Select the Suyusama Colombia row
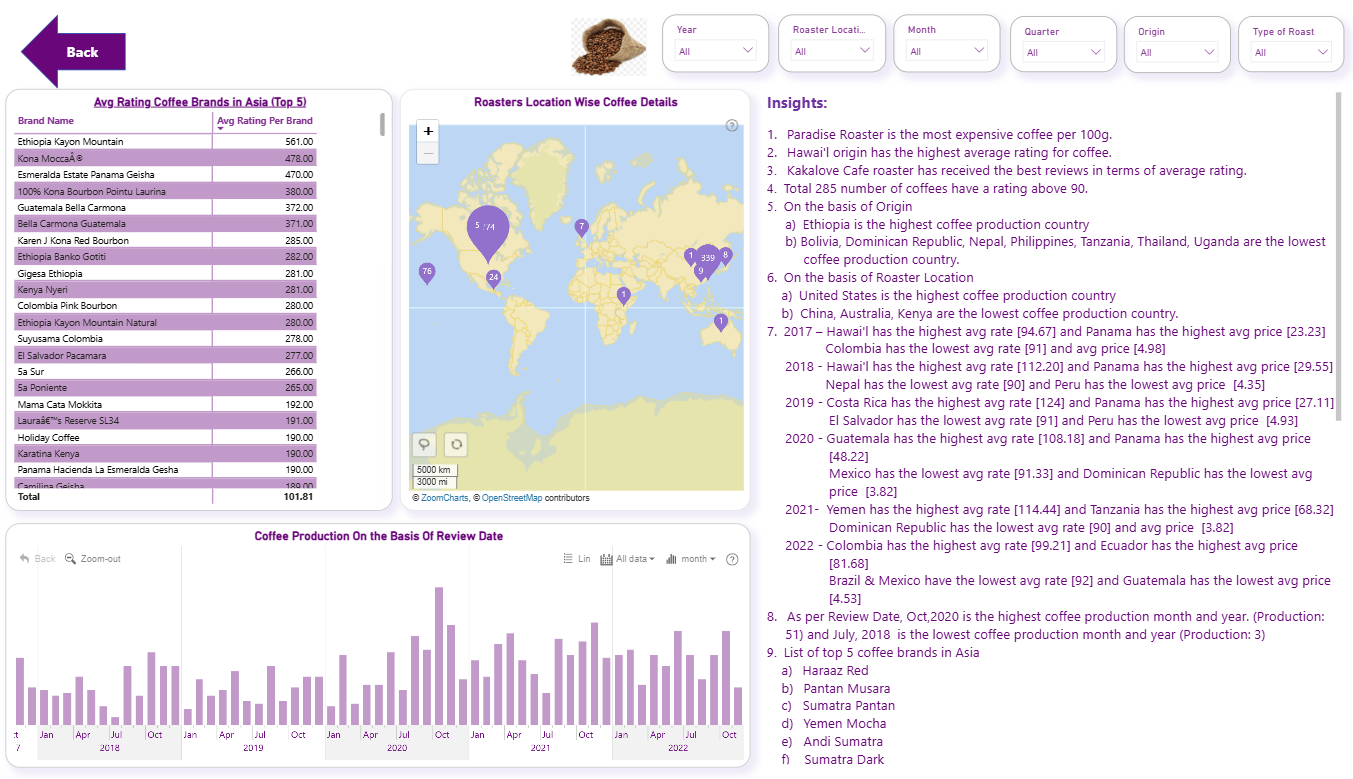The width and height of the screenshot is (1353, 779). coord(166,339)
